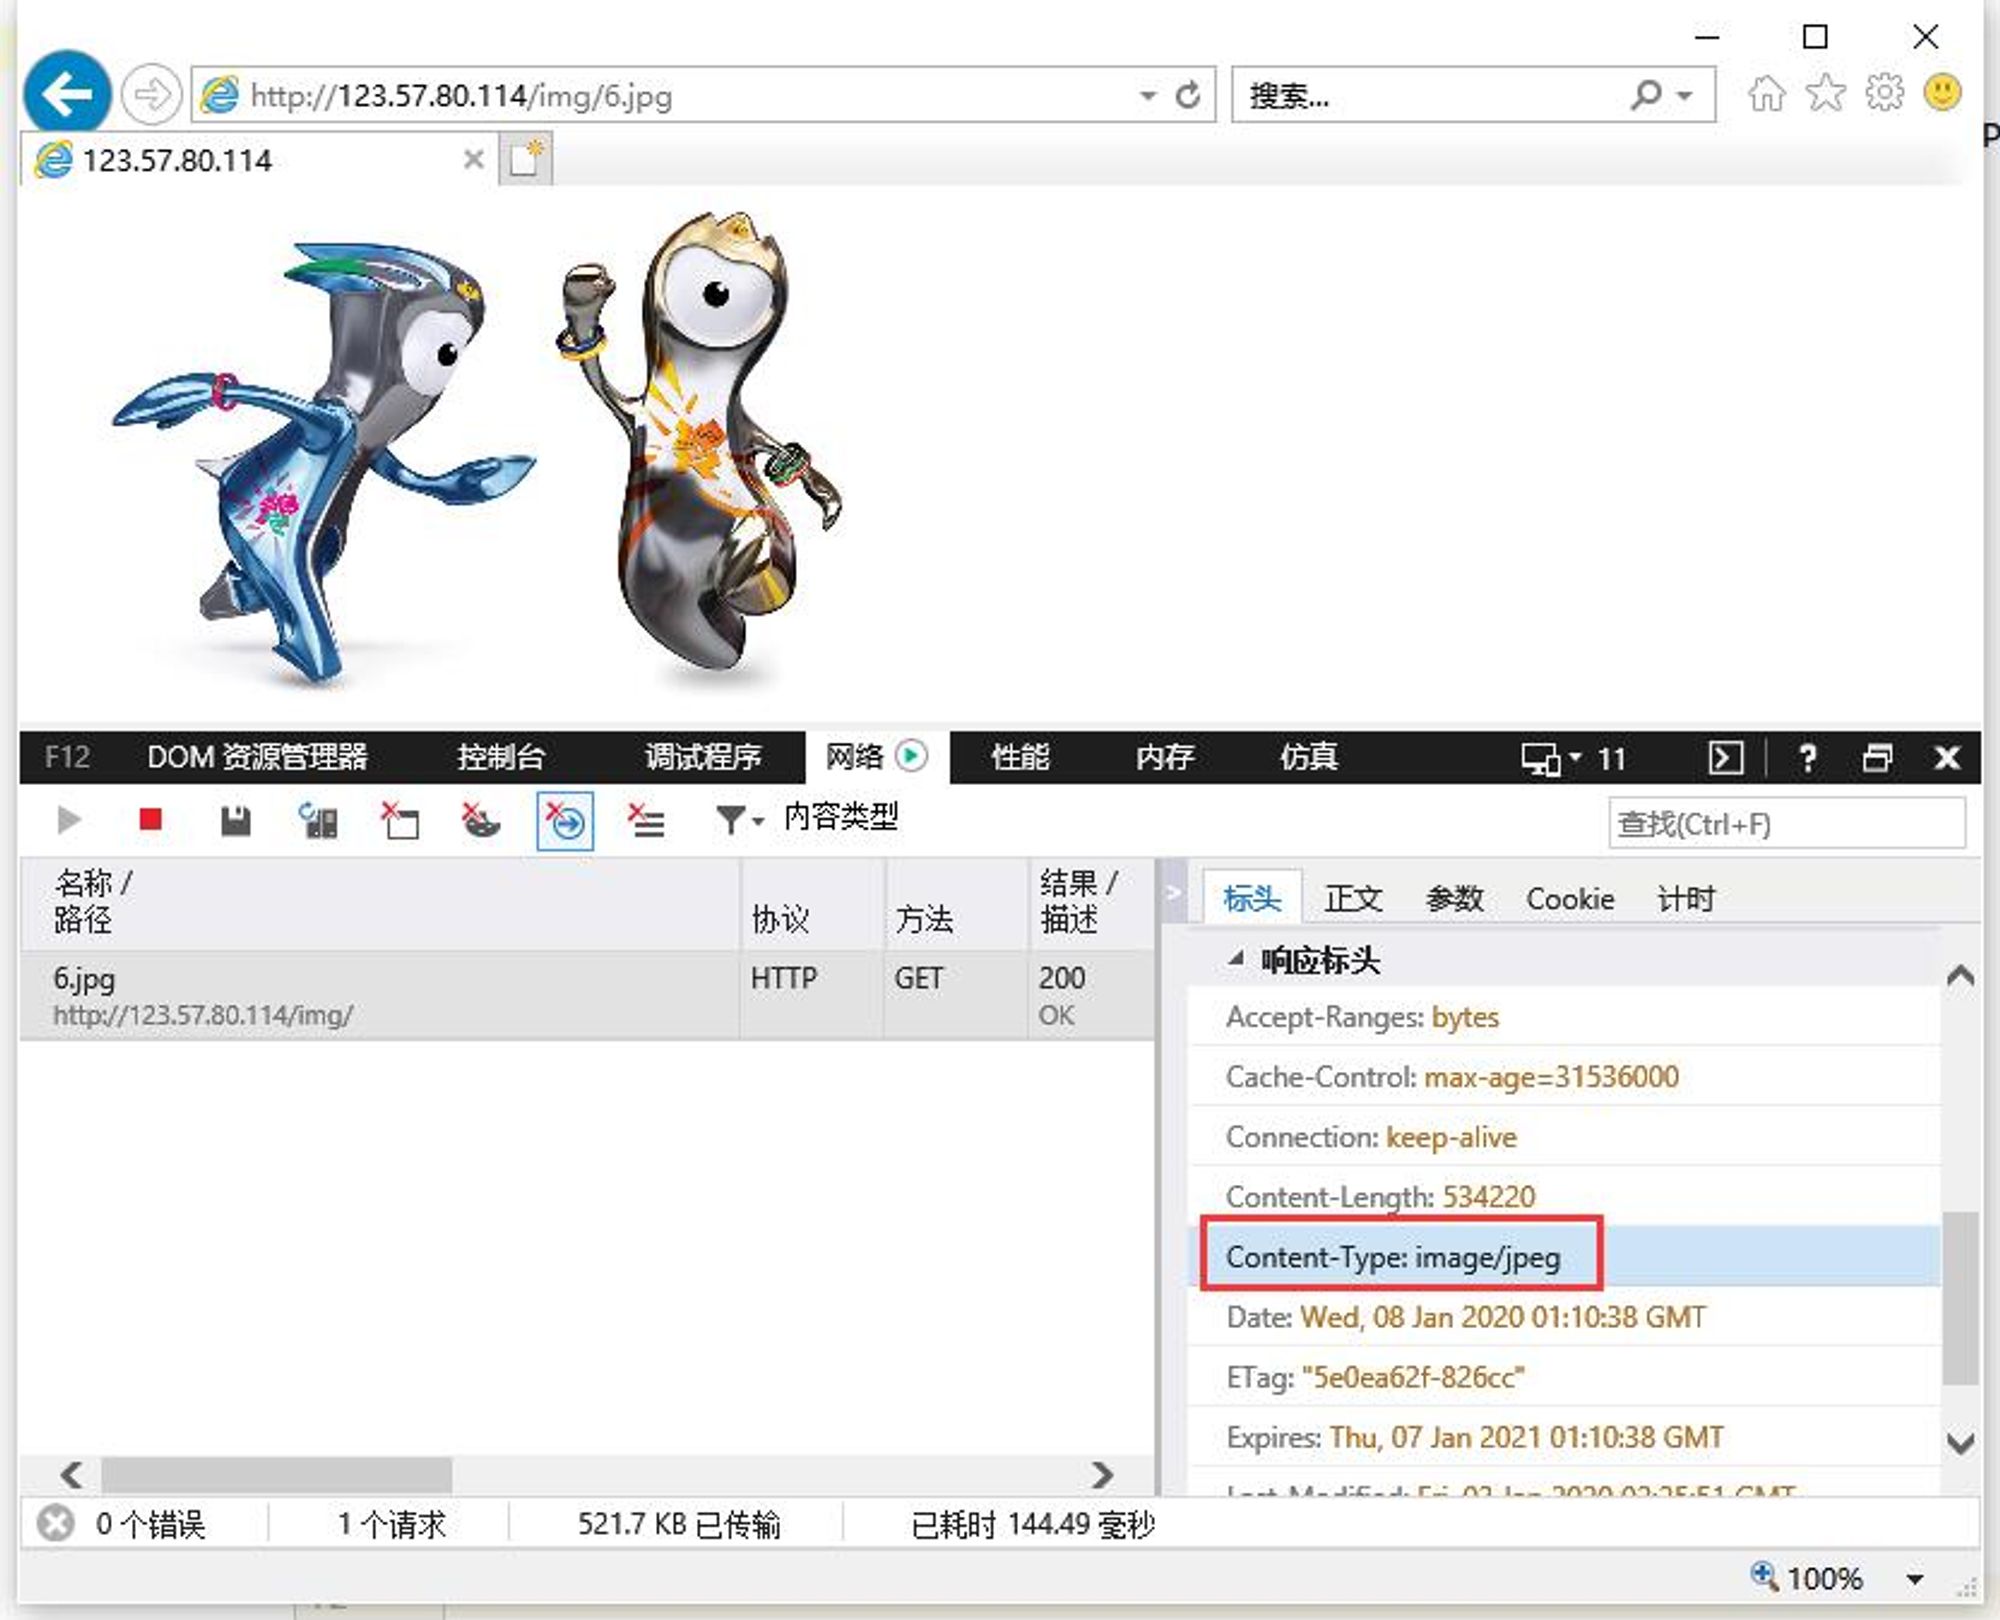The image size is (2000, 1620).
Task: Sort by 协议 column header
Action: click(812, 902)
